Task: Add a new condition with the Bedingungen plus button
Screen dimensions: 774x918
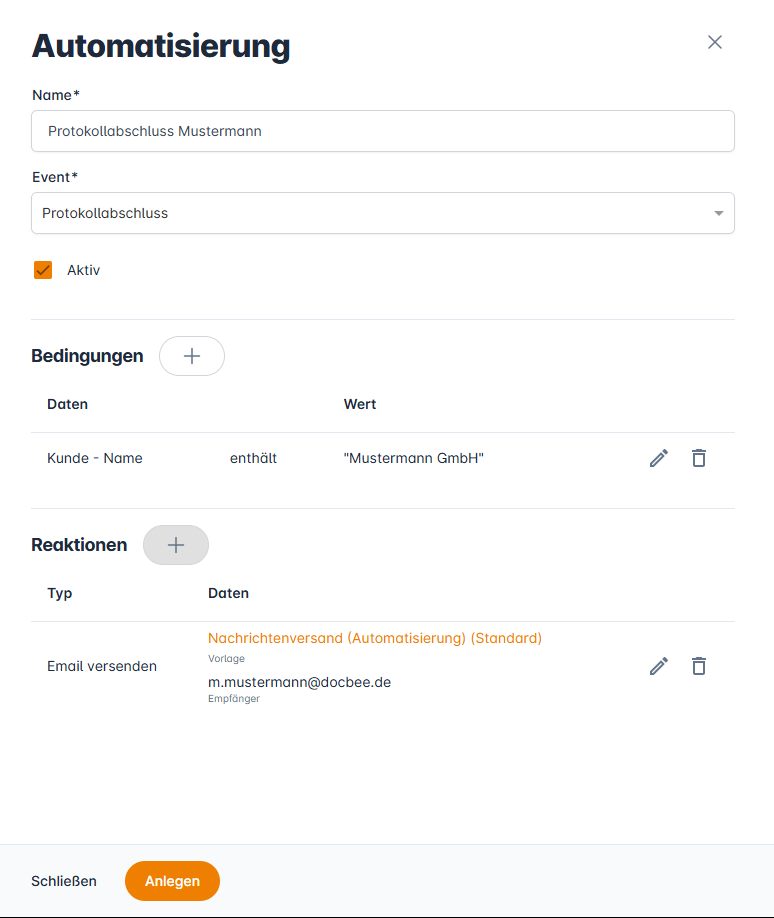Action: click(x=192, y=356)
